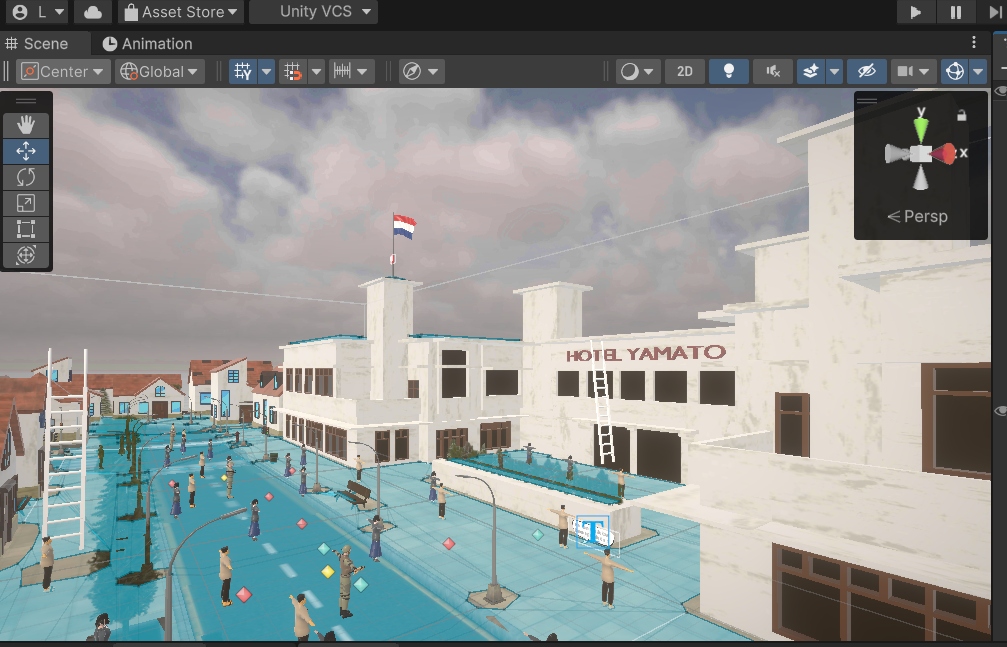The height and width of the screenshot is (647, 1007).
Task: Select the Transform tool
Action: tap(26, 255)
